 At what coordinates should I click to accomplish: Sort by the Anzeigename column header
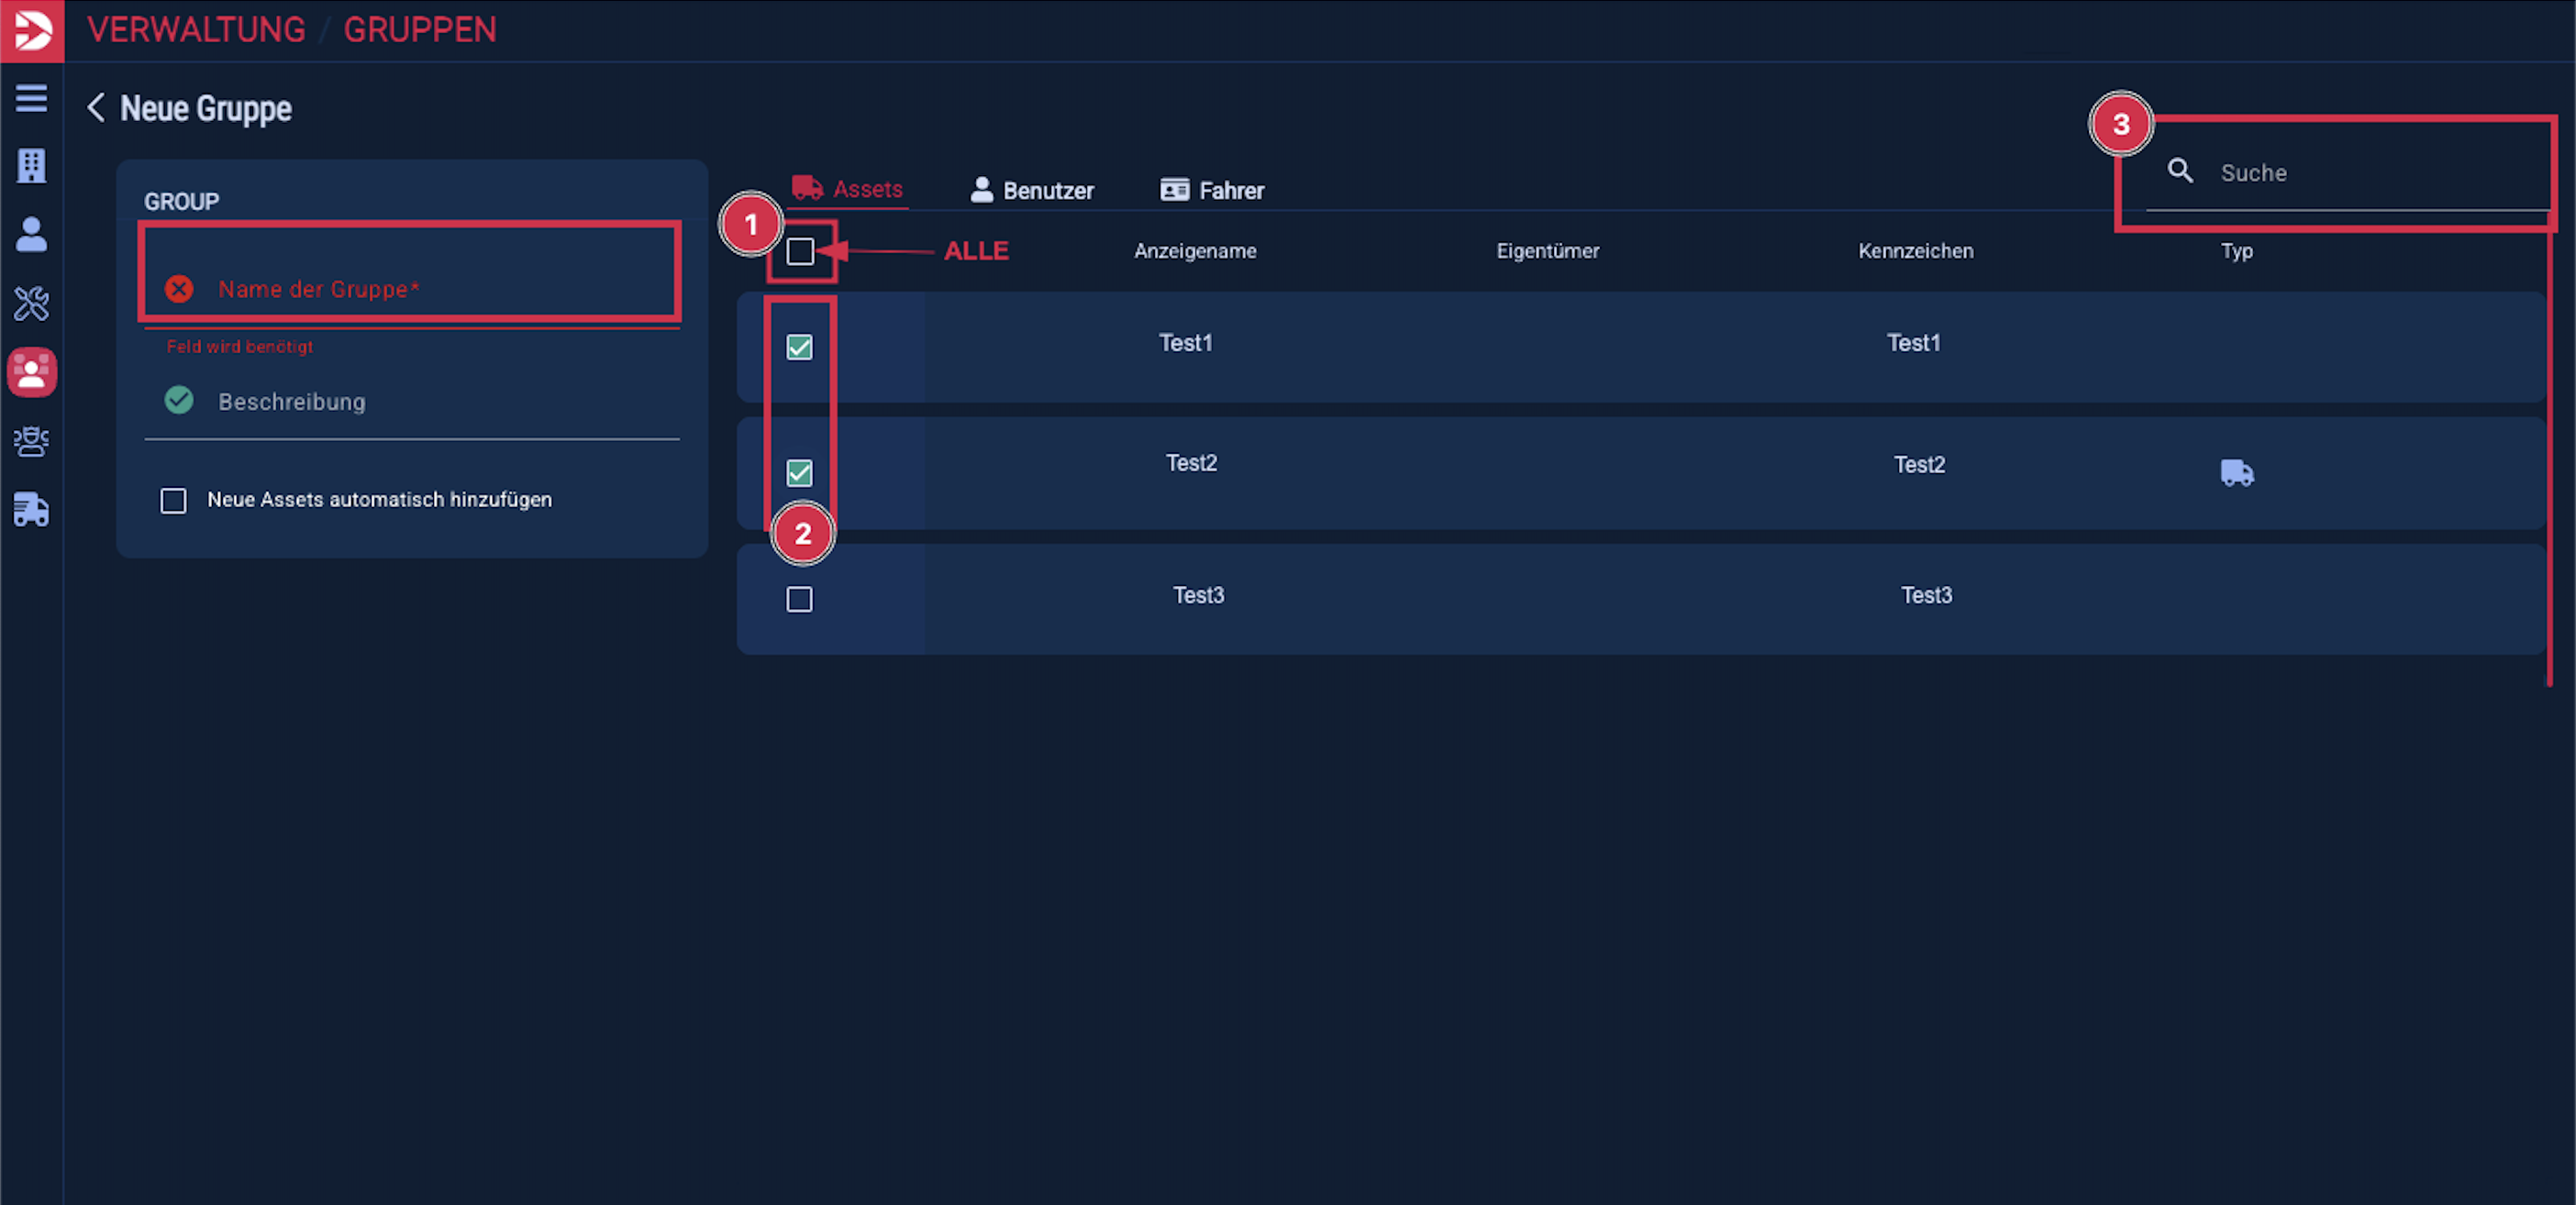[x=1194, y=251]
